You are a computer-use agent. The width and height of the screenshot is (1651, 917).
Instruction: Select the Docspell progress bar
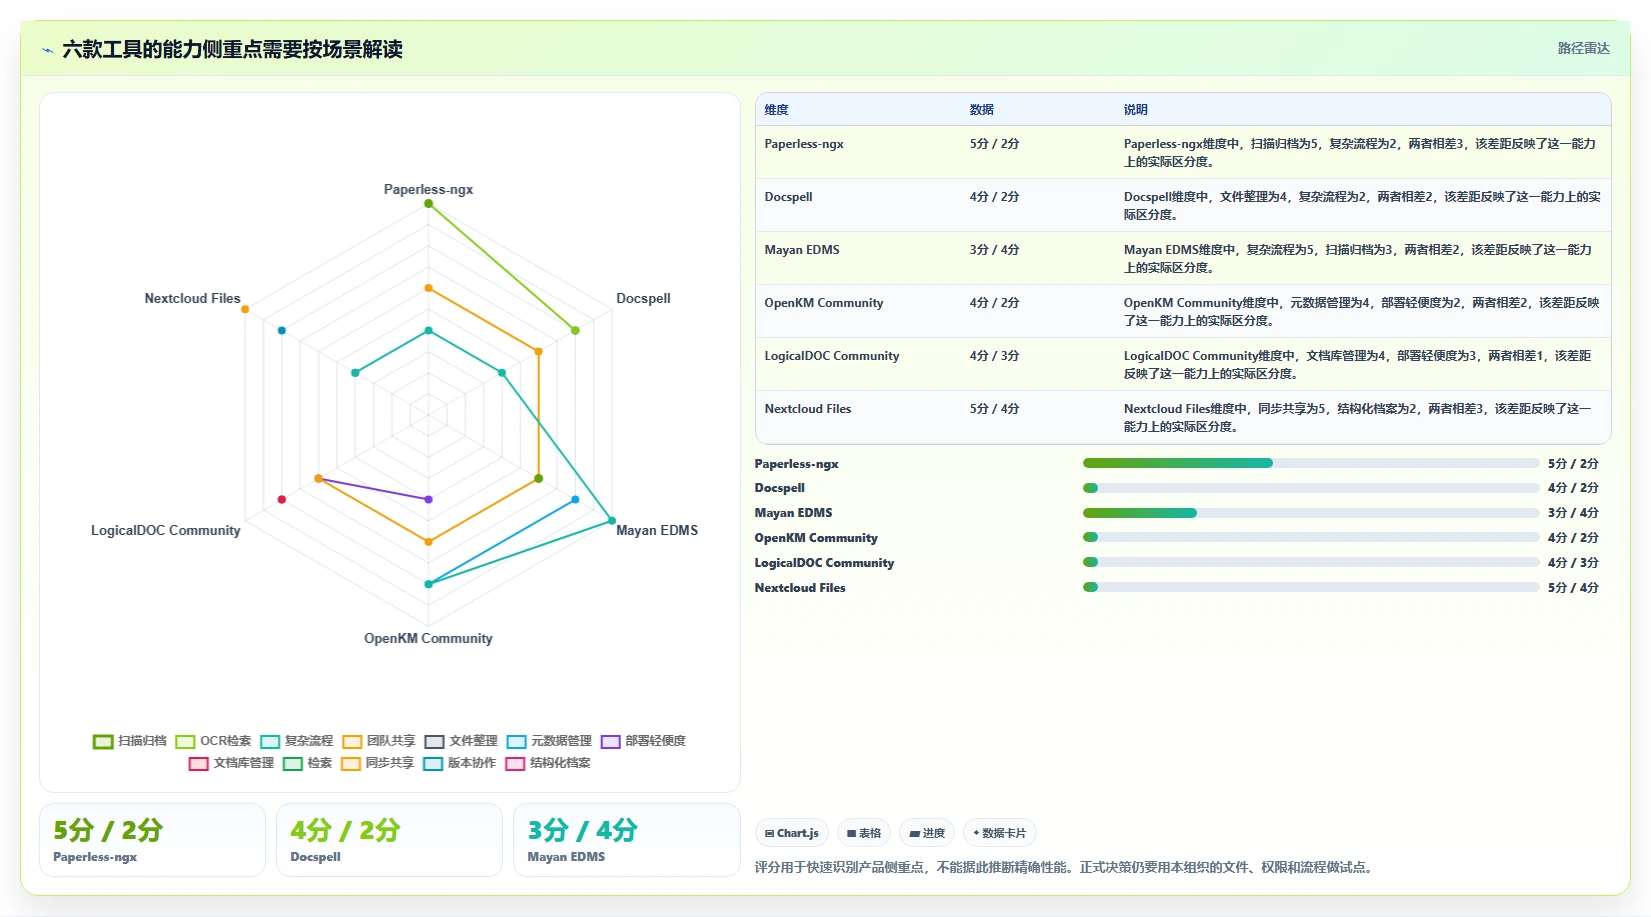pyautogui.click(x=1311, y=488)
